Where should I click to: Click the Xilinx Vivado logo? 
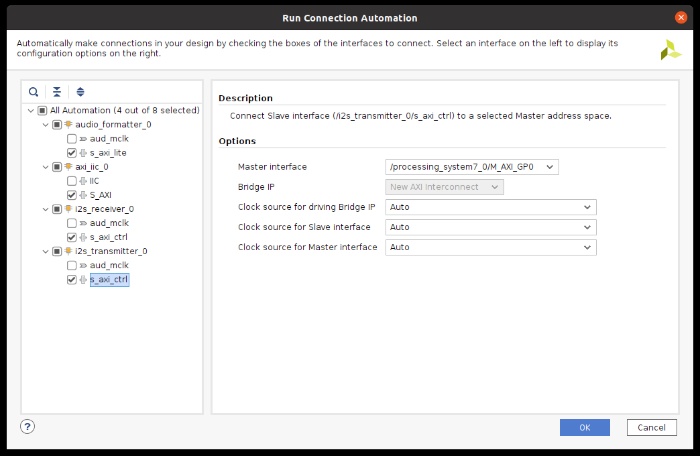tap(671, 50)
